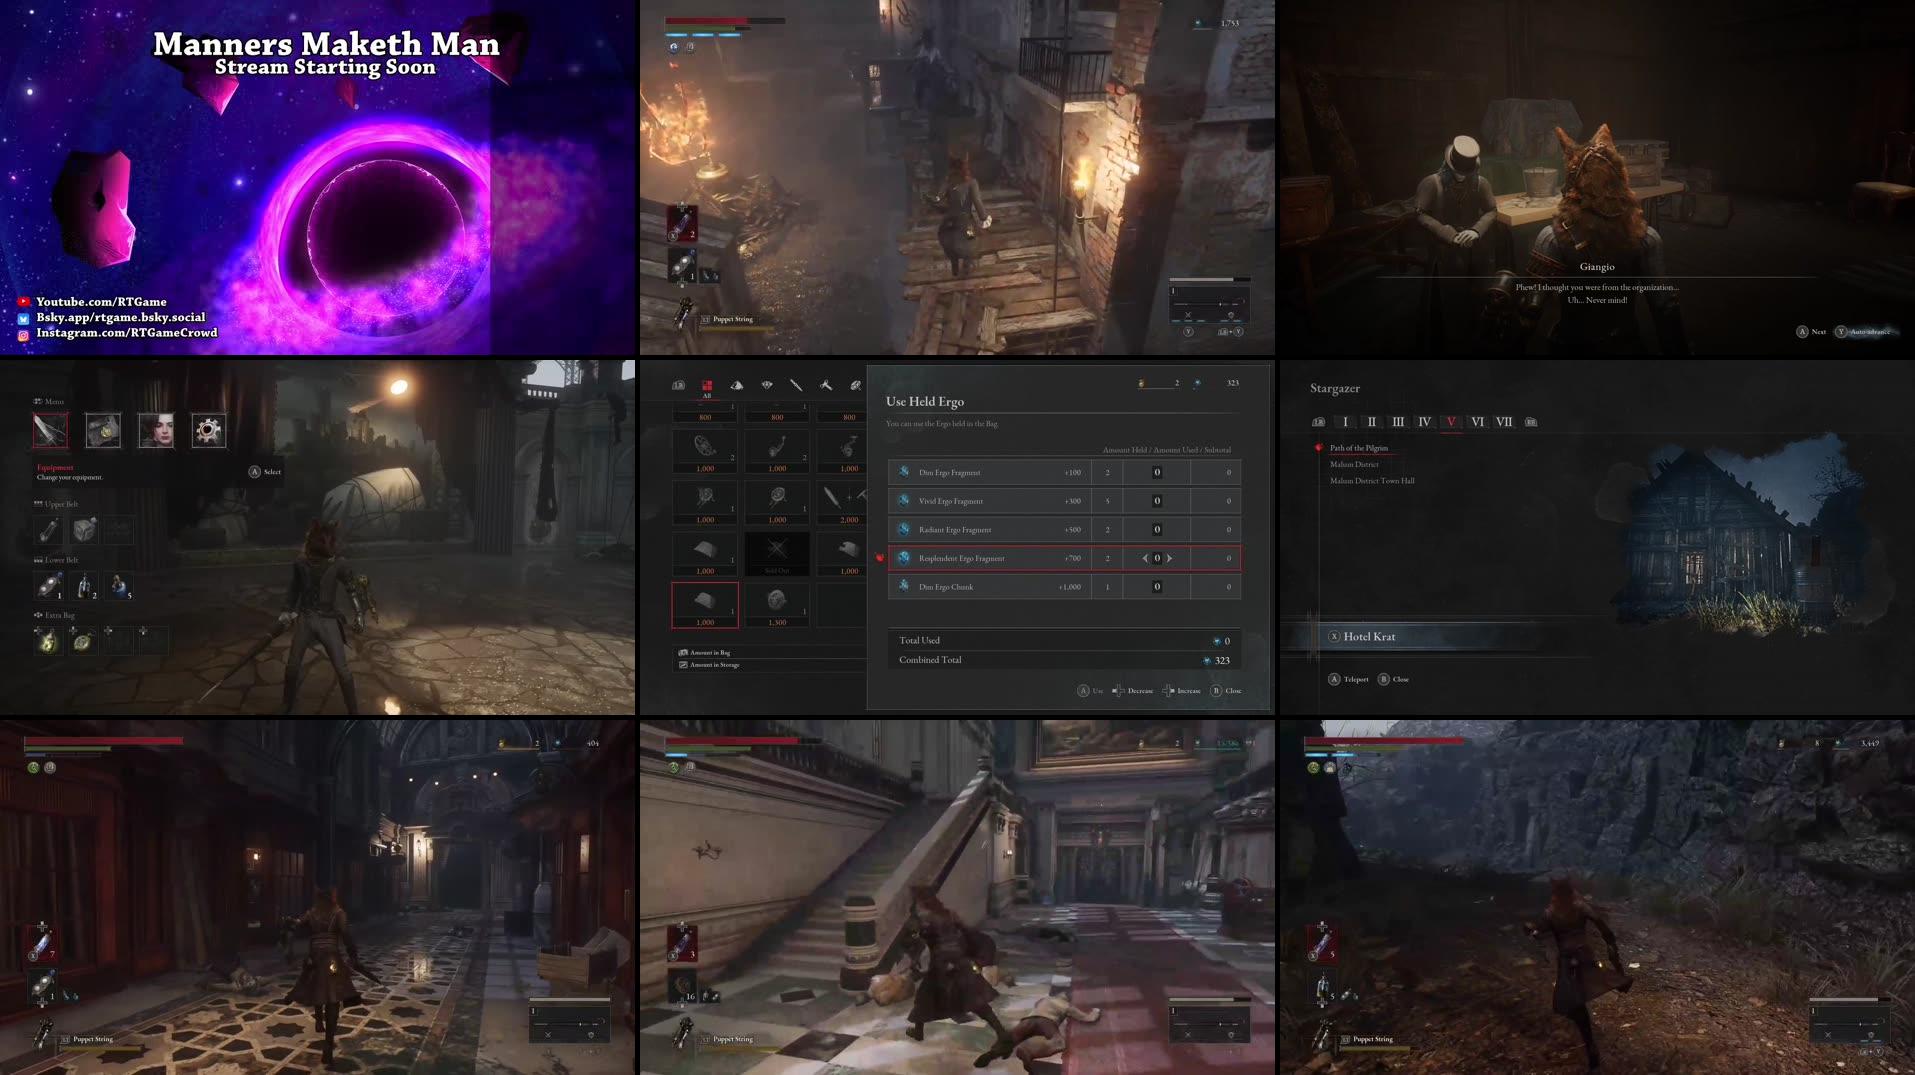The height and width of the screenshot is (1075, 1915).
Task: Select the Lower Belt item with count 1
Action: click(x=49, y=585)
